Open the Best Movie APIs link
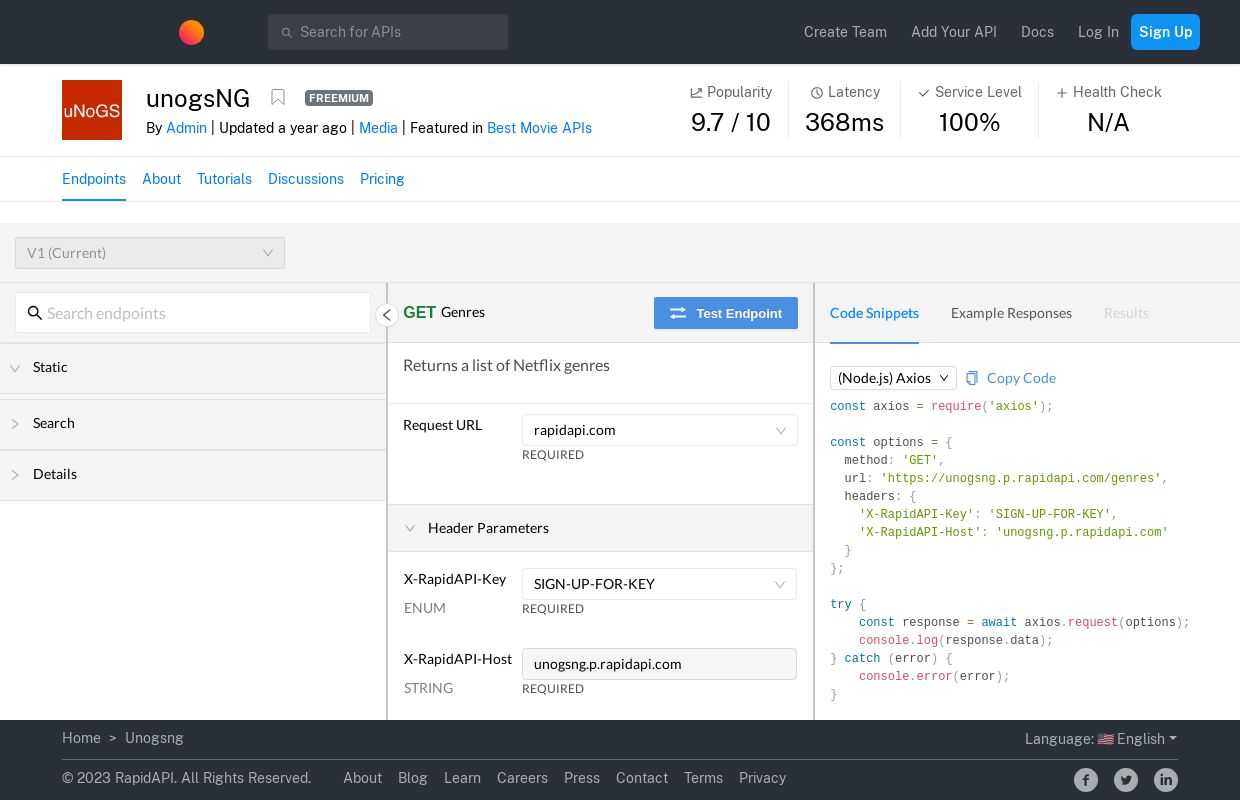This screenshot has height=800, width=1240. [539, 128]
